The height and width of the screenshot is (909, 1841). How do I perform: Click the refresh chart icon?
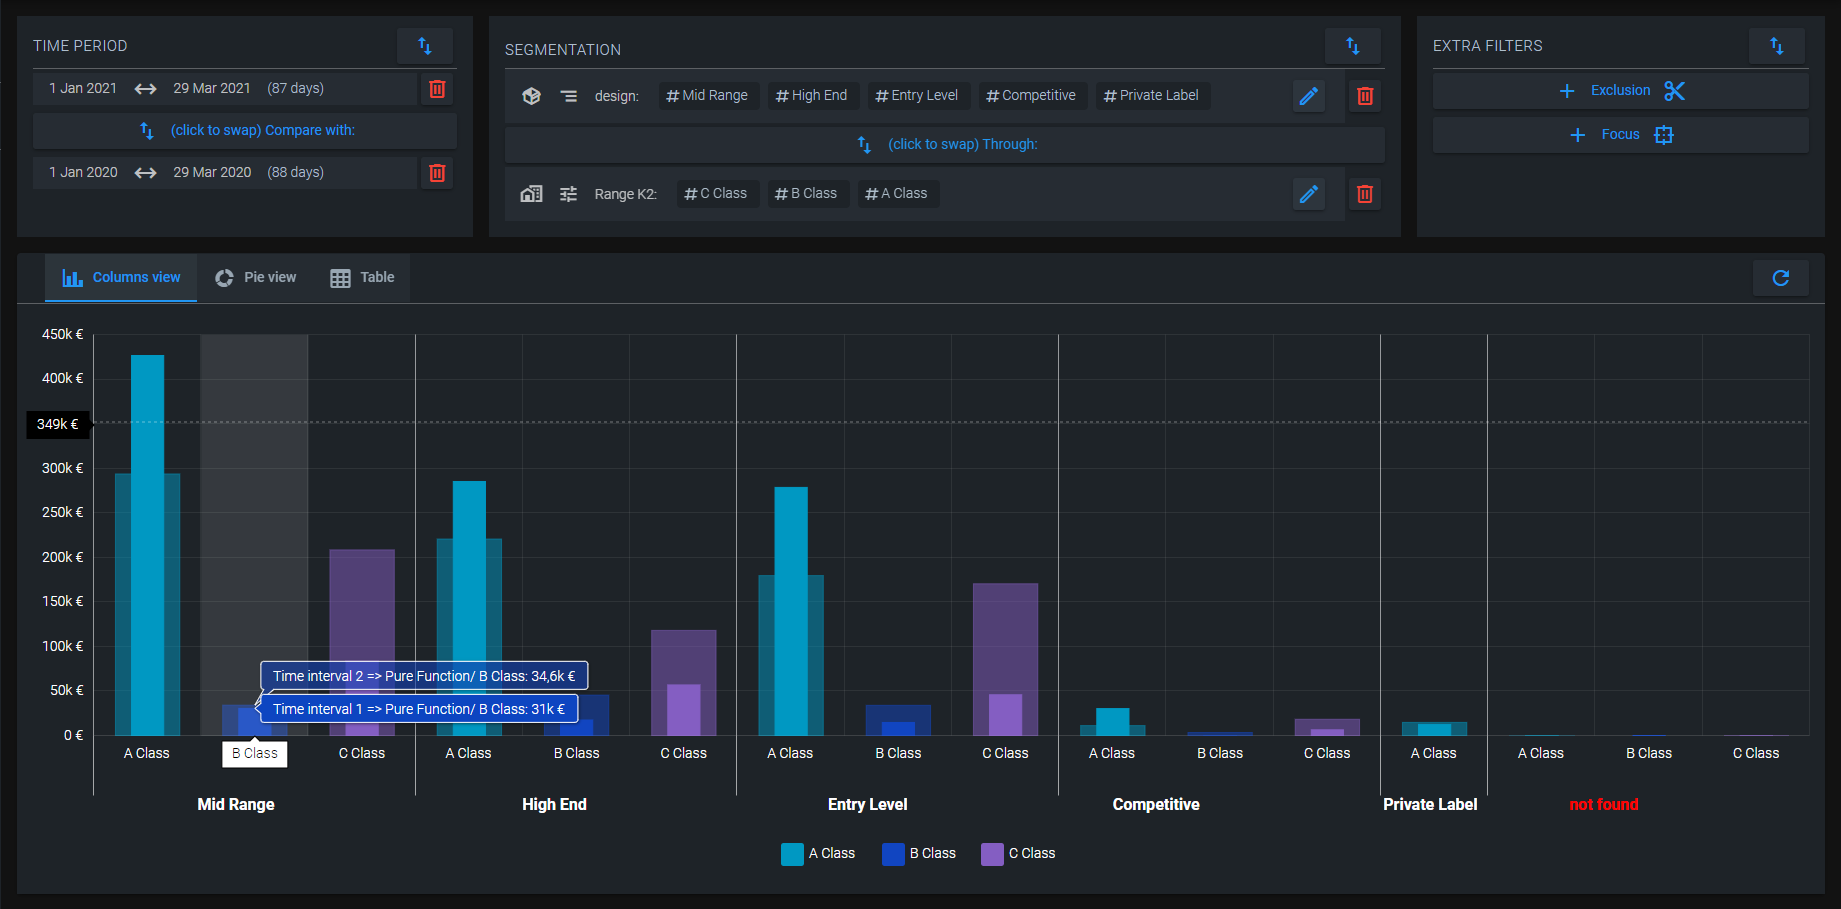point(1780,278)
